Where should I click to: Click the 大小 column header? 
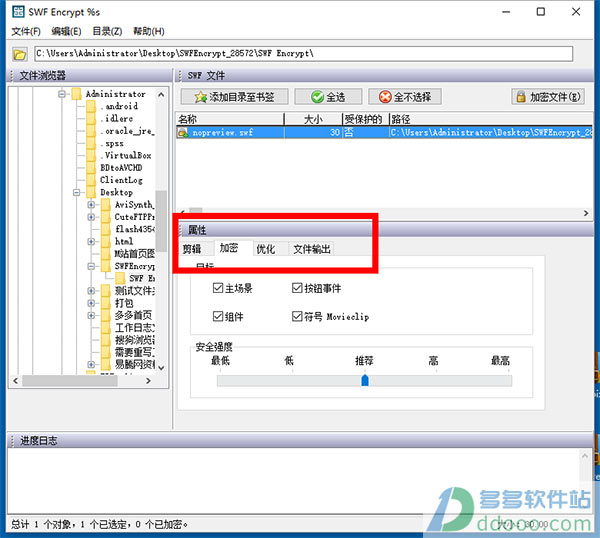pos(313,119)
